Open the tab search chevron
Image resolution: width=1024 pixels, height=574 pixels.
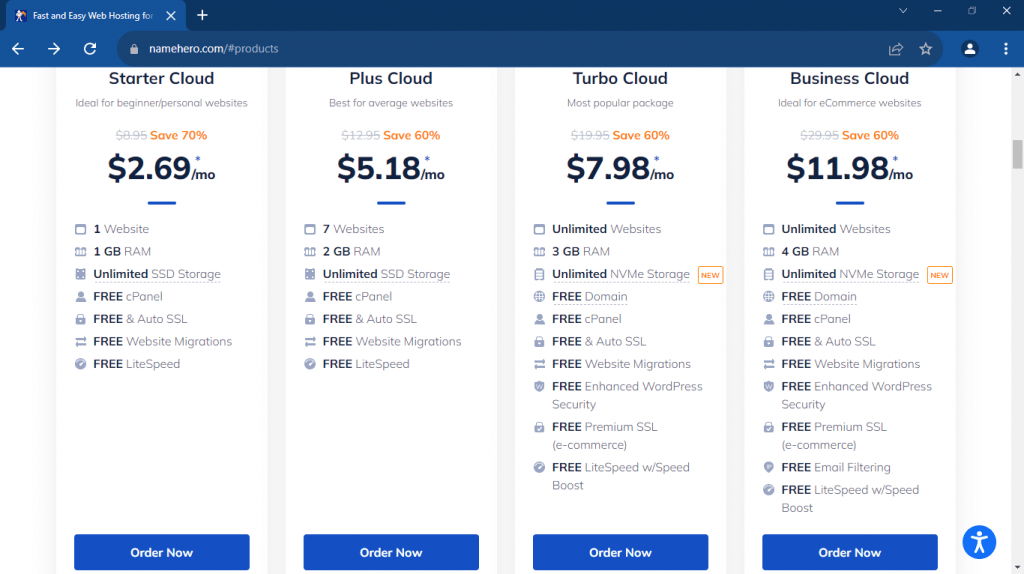(x=903, y=11)
